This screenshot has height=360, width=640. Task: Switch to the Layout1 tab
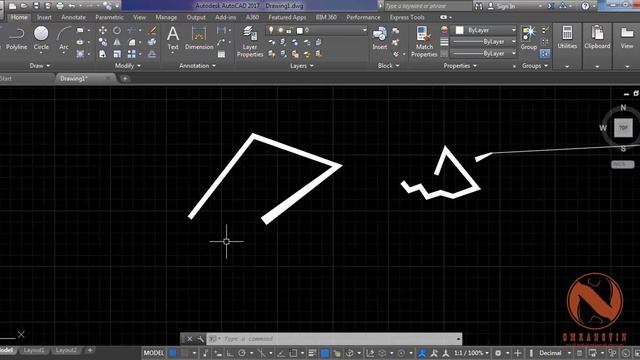click(x=33, y=350)
